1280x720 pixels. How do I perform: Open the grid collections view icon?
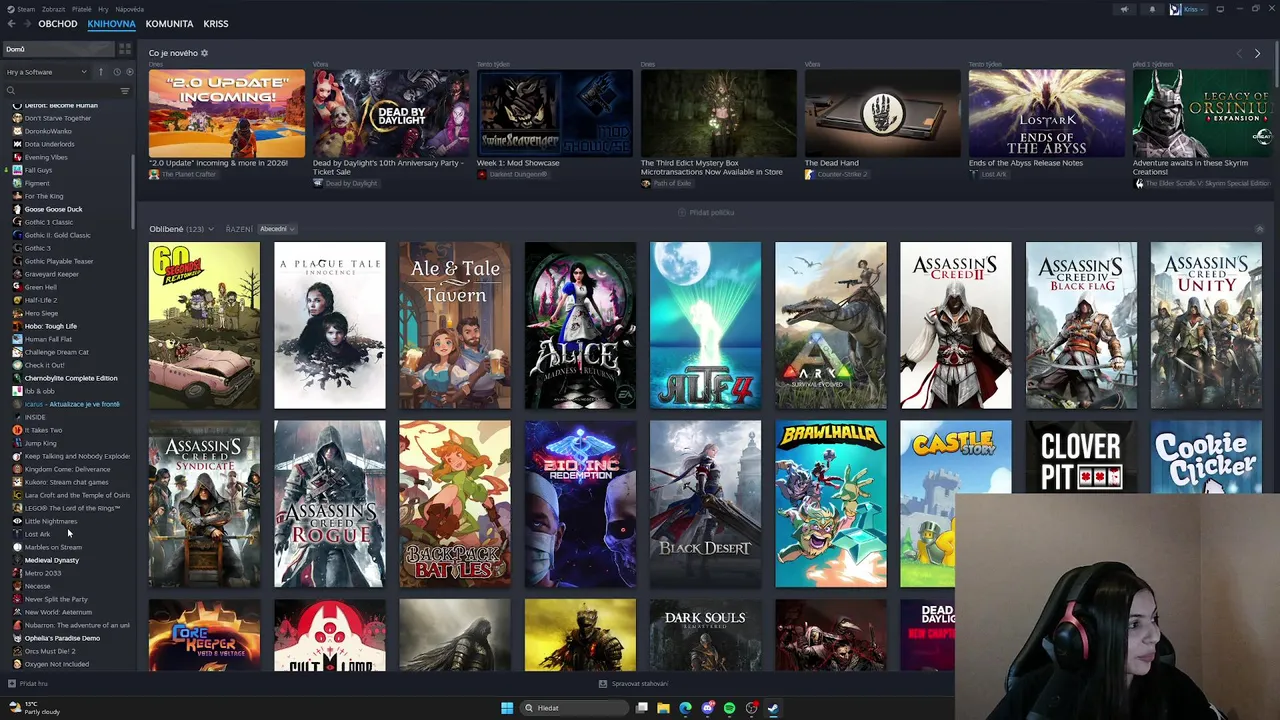click(125, 49)
